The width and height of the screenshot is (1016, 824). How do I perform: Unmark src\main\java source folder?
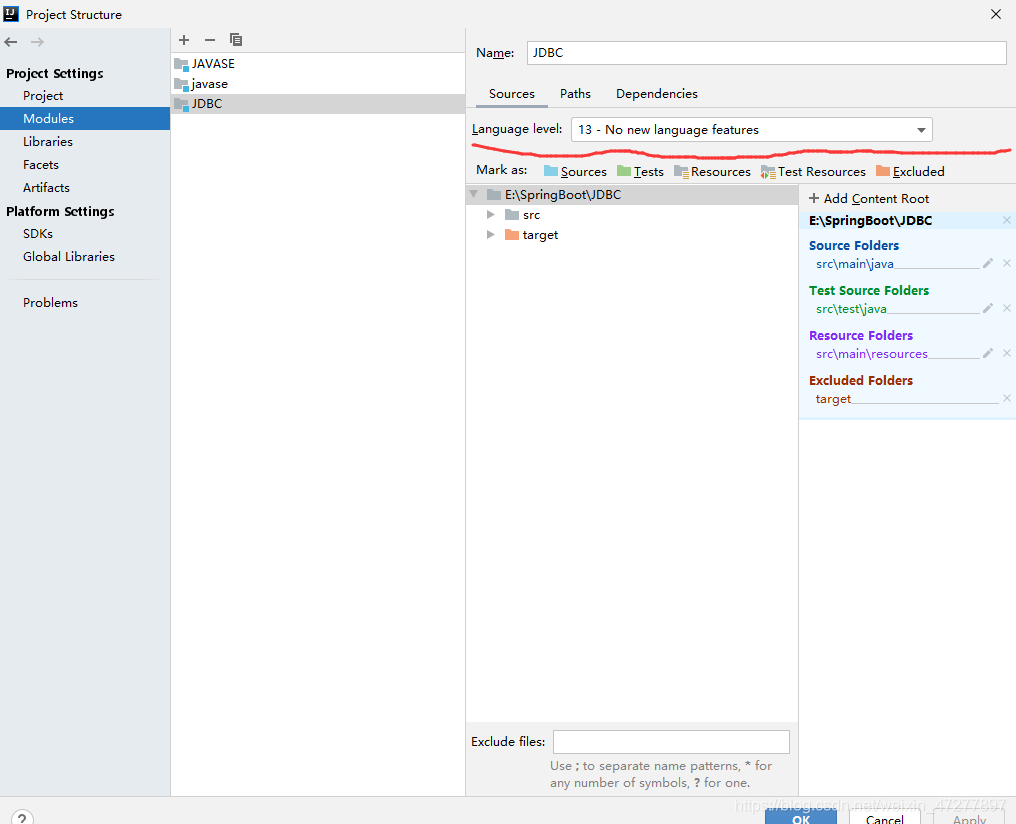(x=1006, y=263)
